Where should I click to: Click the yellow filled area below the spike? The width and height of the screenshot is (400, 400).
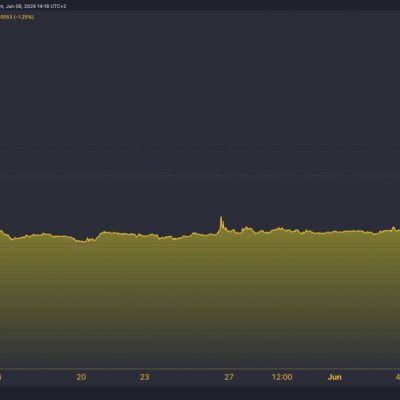coord(221,283)
